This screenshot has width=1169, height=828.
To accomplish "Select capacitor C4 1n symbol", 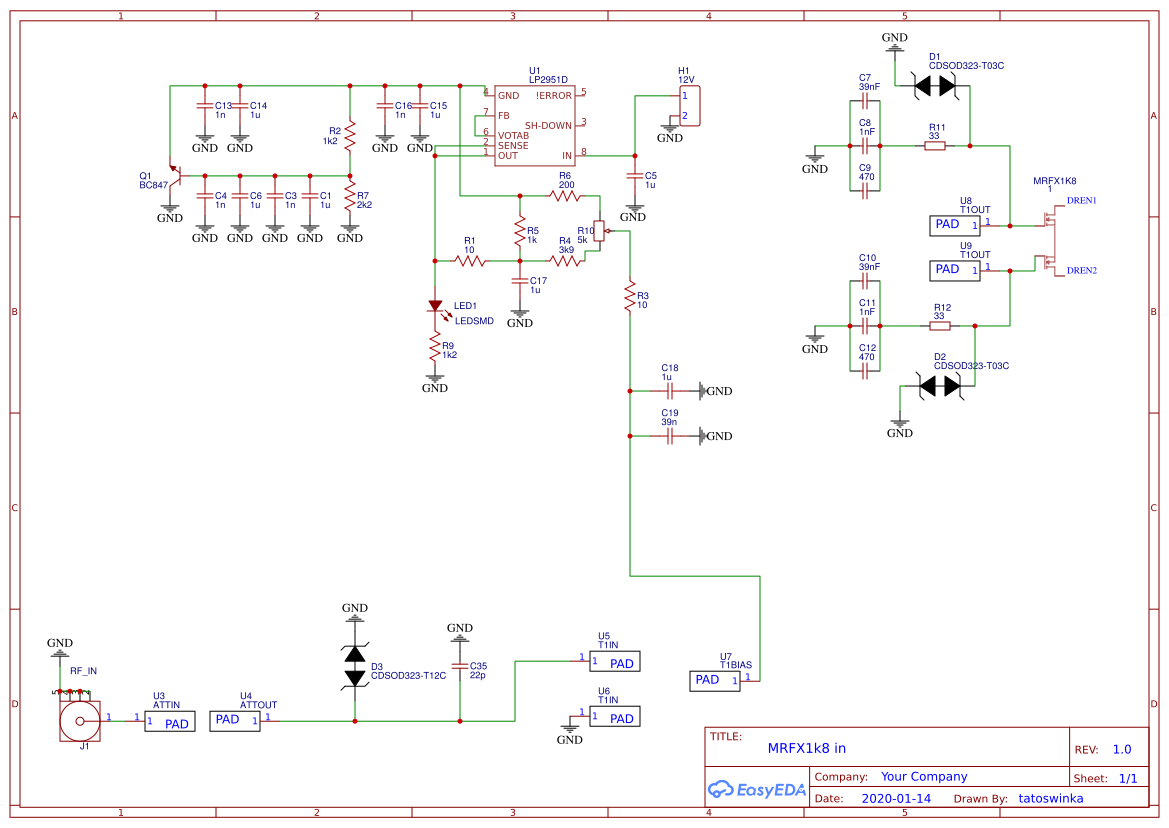I will (205, 196).
